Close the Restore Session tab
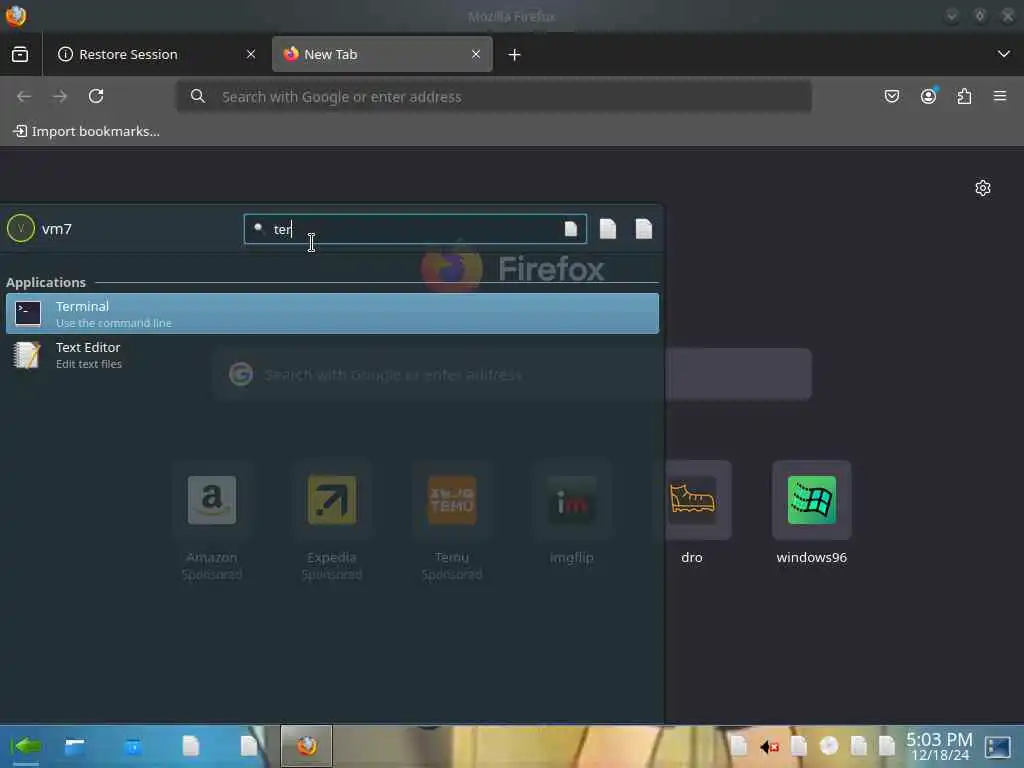Viewport: 1024px width, 768px height. [251, 54]
